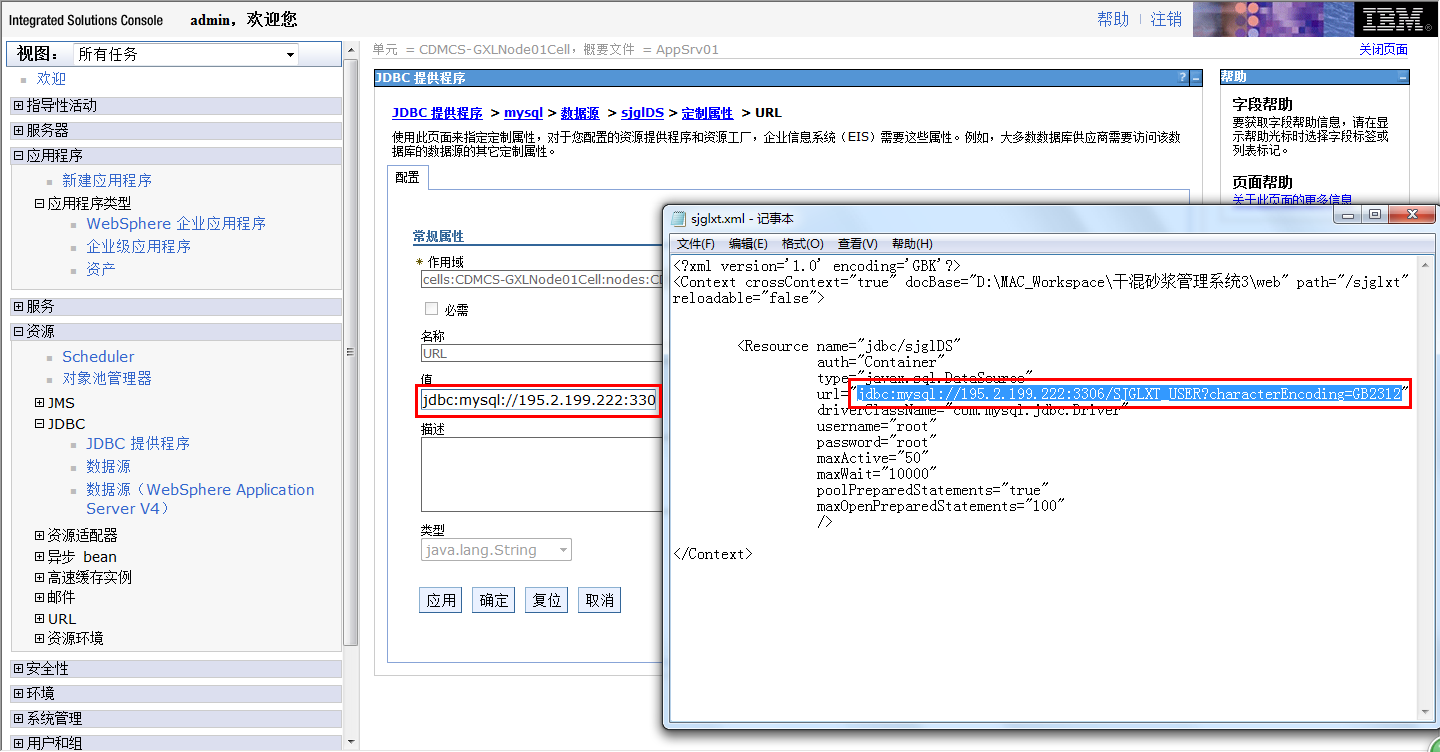Open the Scheduler link
Viewport: 1440px width, 752px height.
[98, 357]
